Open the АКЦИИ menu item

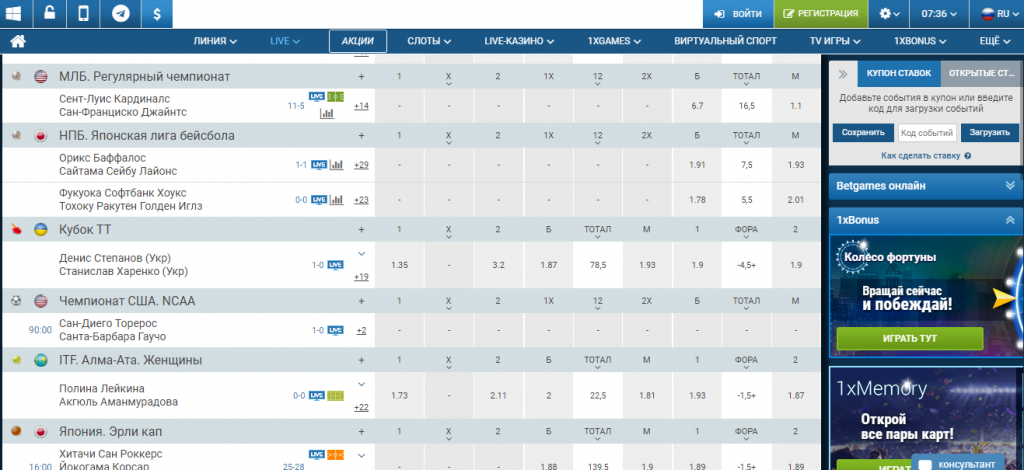358,41
